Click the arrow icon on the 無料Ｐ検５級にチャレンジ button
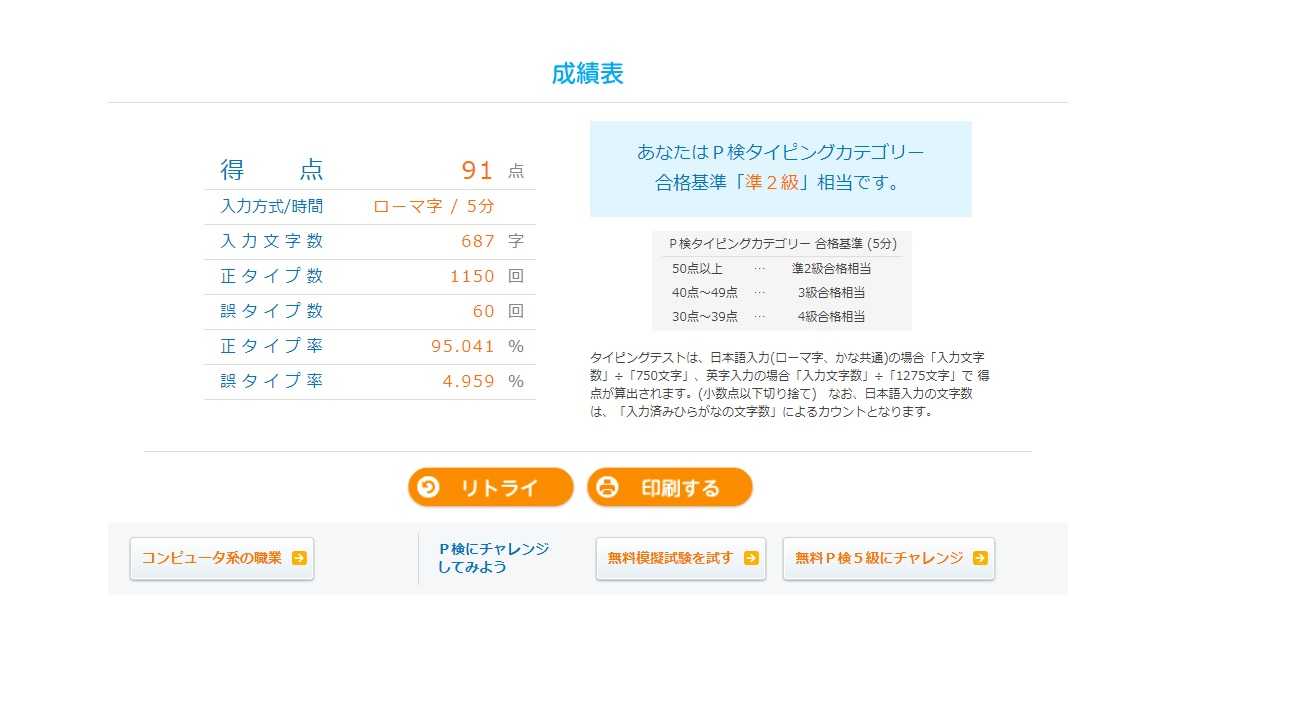The image size is (1303, 726). click(980, 558)
